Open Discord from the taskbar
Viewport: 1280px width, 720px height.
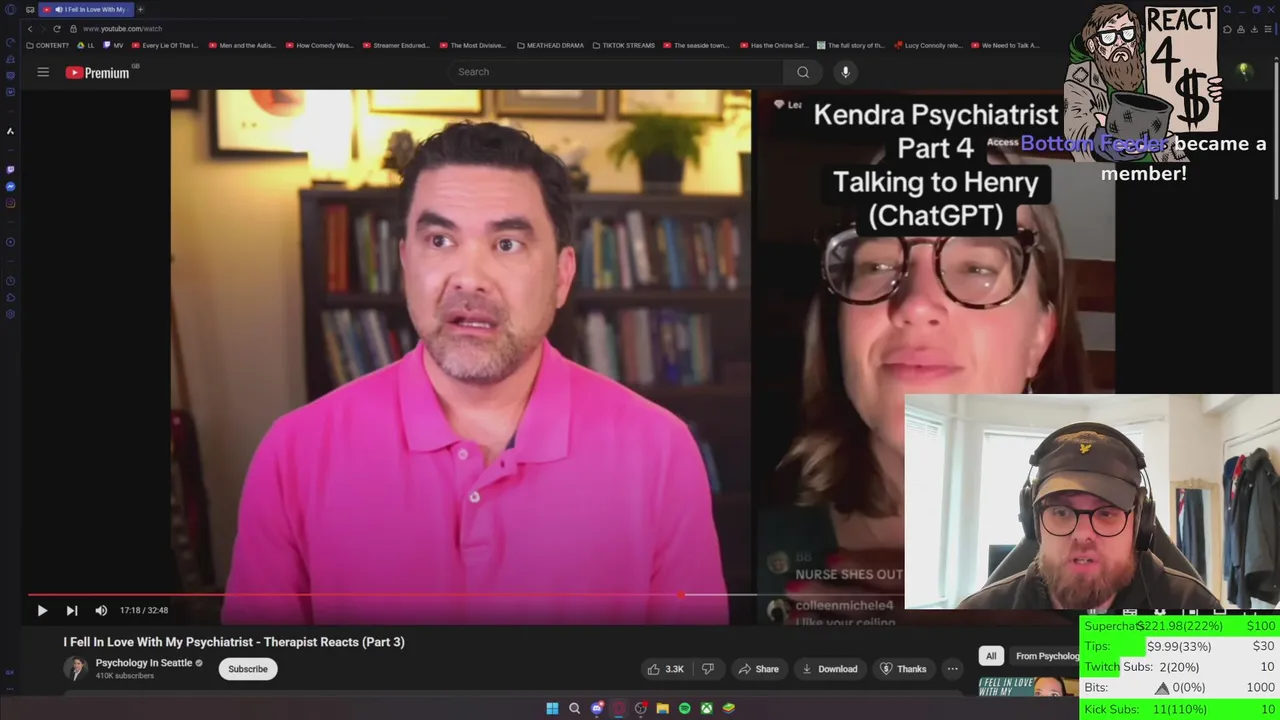(x=597, y=708)
